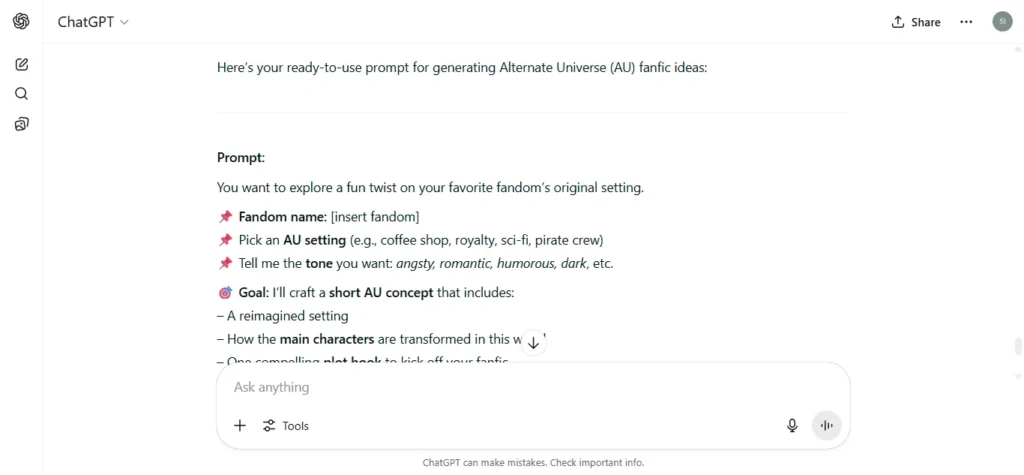The width and height of the screenshot is (1024, 475).
Task: Click the Fandom name bullet line
Action: pos(319,216)
